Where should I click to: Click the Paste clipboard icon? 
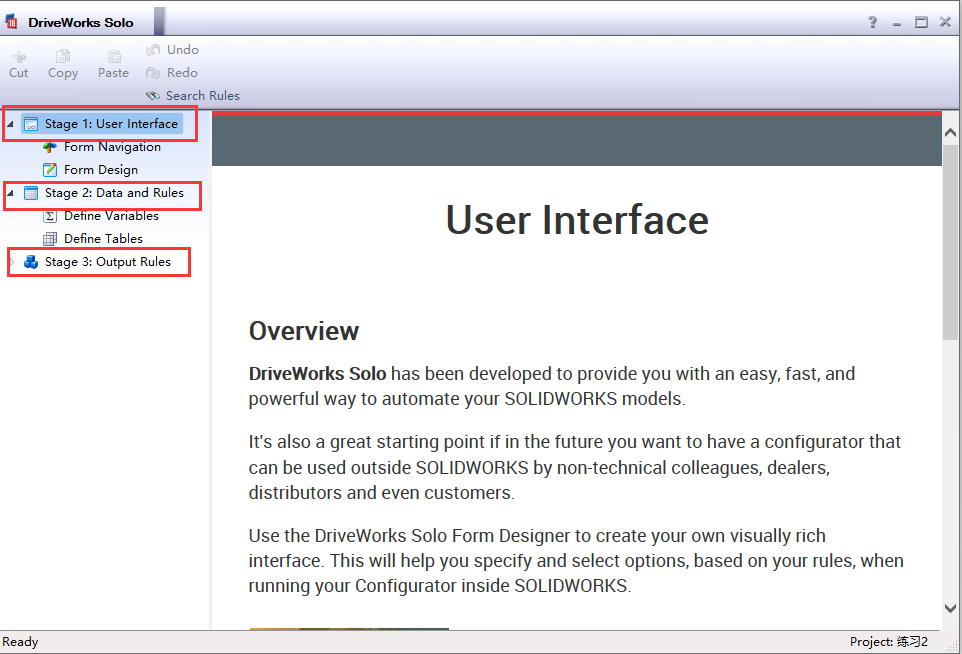[114, 56]
